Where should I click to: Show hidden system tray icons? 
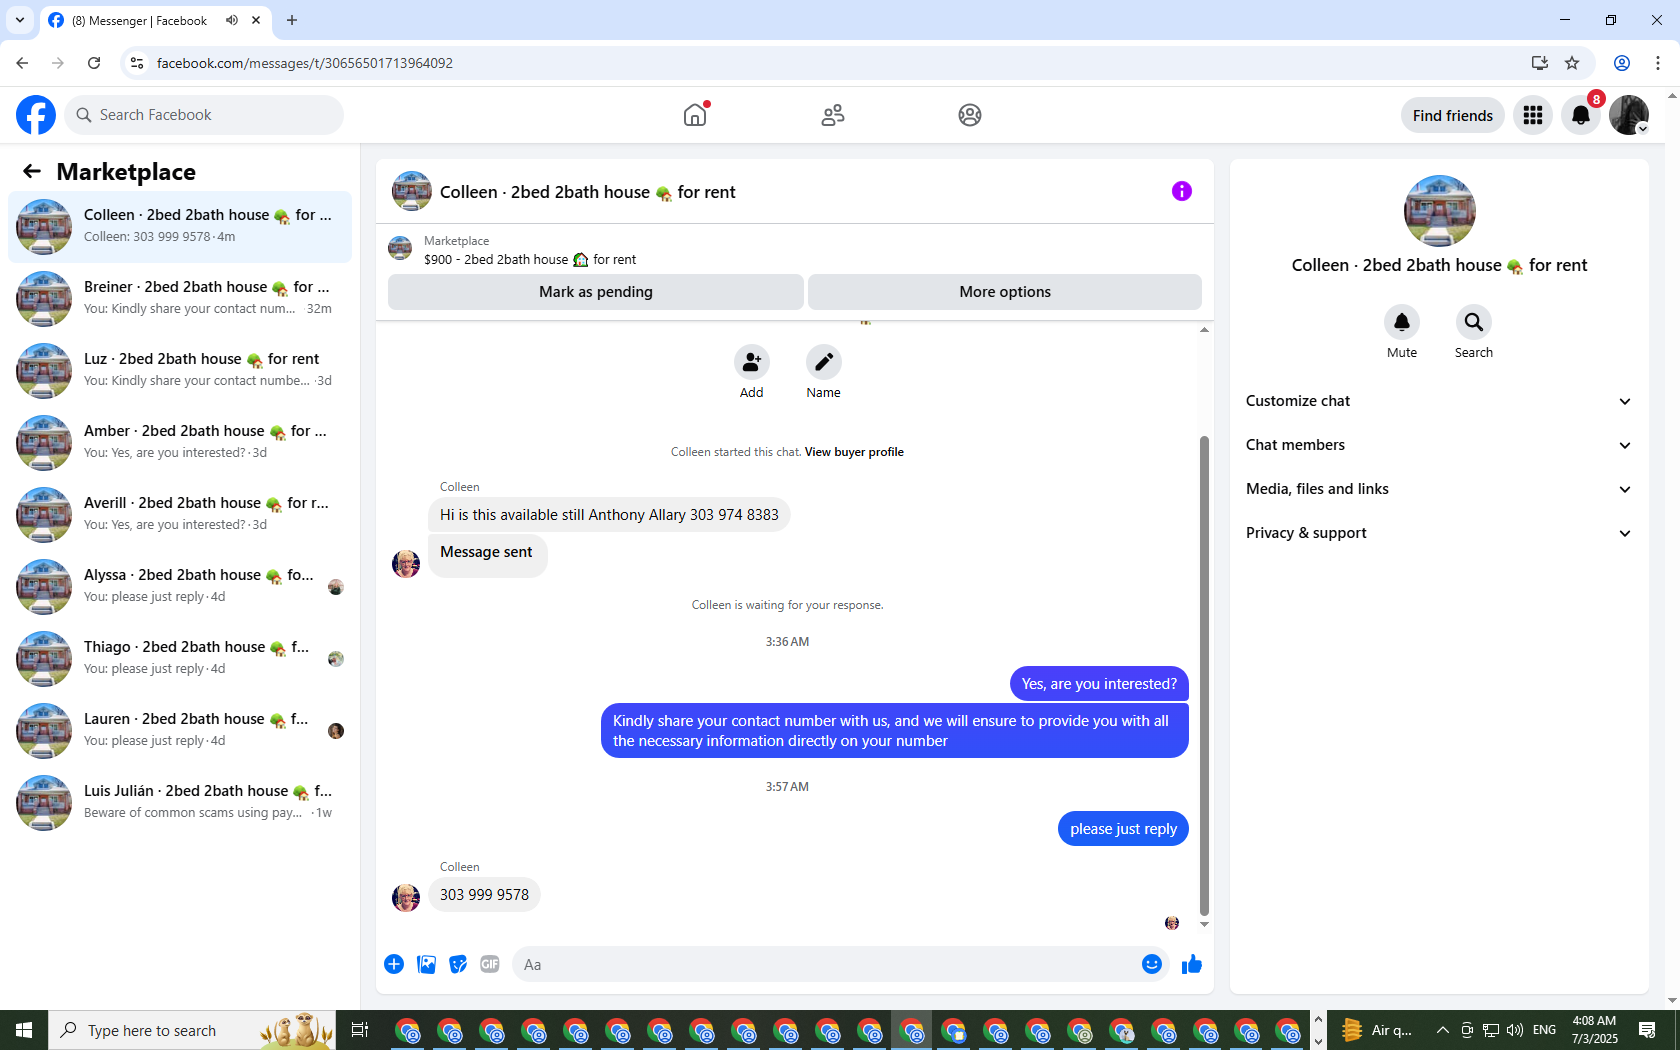(1442, 1030)
